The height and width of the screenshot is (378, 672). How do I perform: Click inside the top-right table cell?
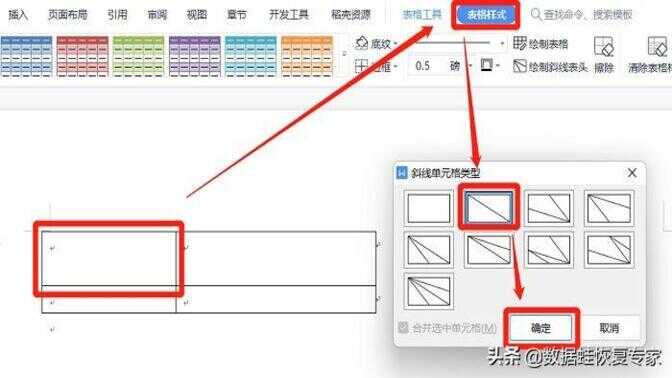276,258
